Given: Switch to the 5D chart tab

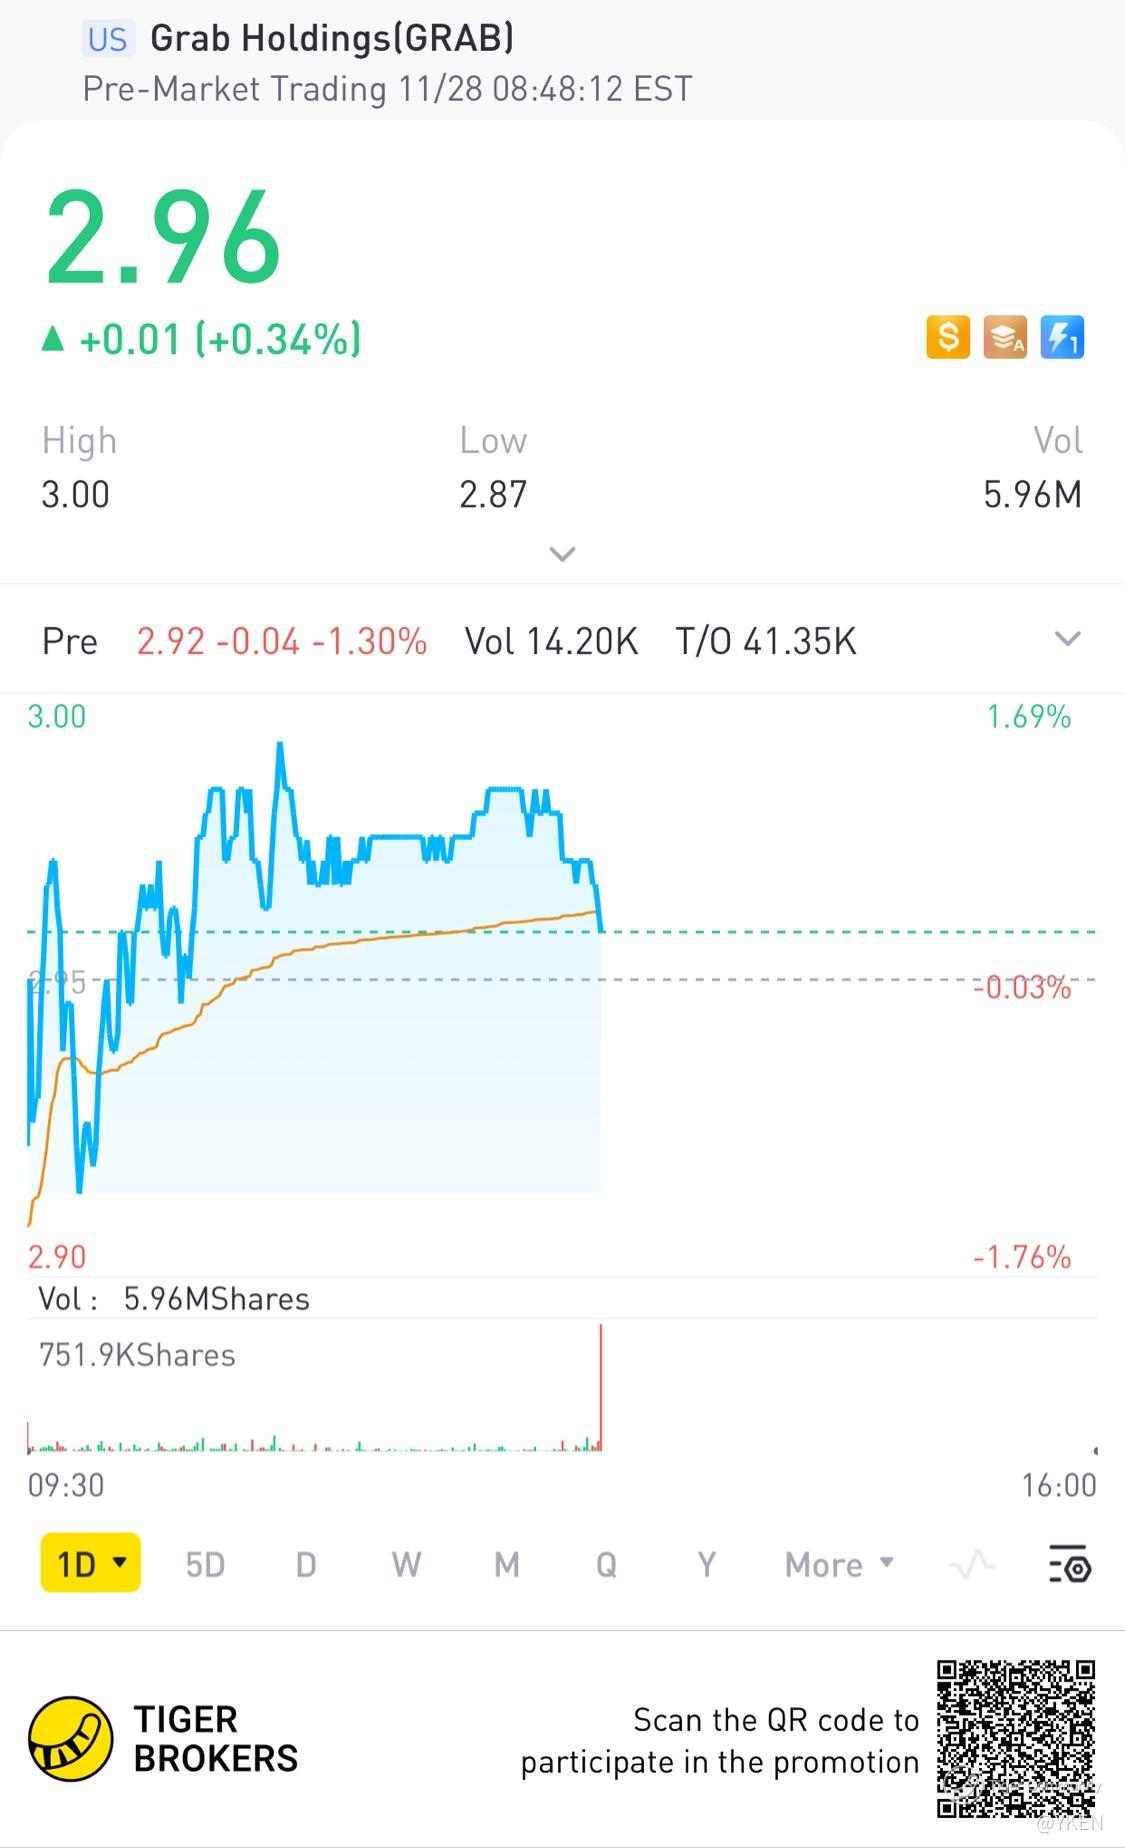Looking at the screenshot, I should click(x=205, y=1564).
